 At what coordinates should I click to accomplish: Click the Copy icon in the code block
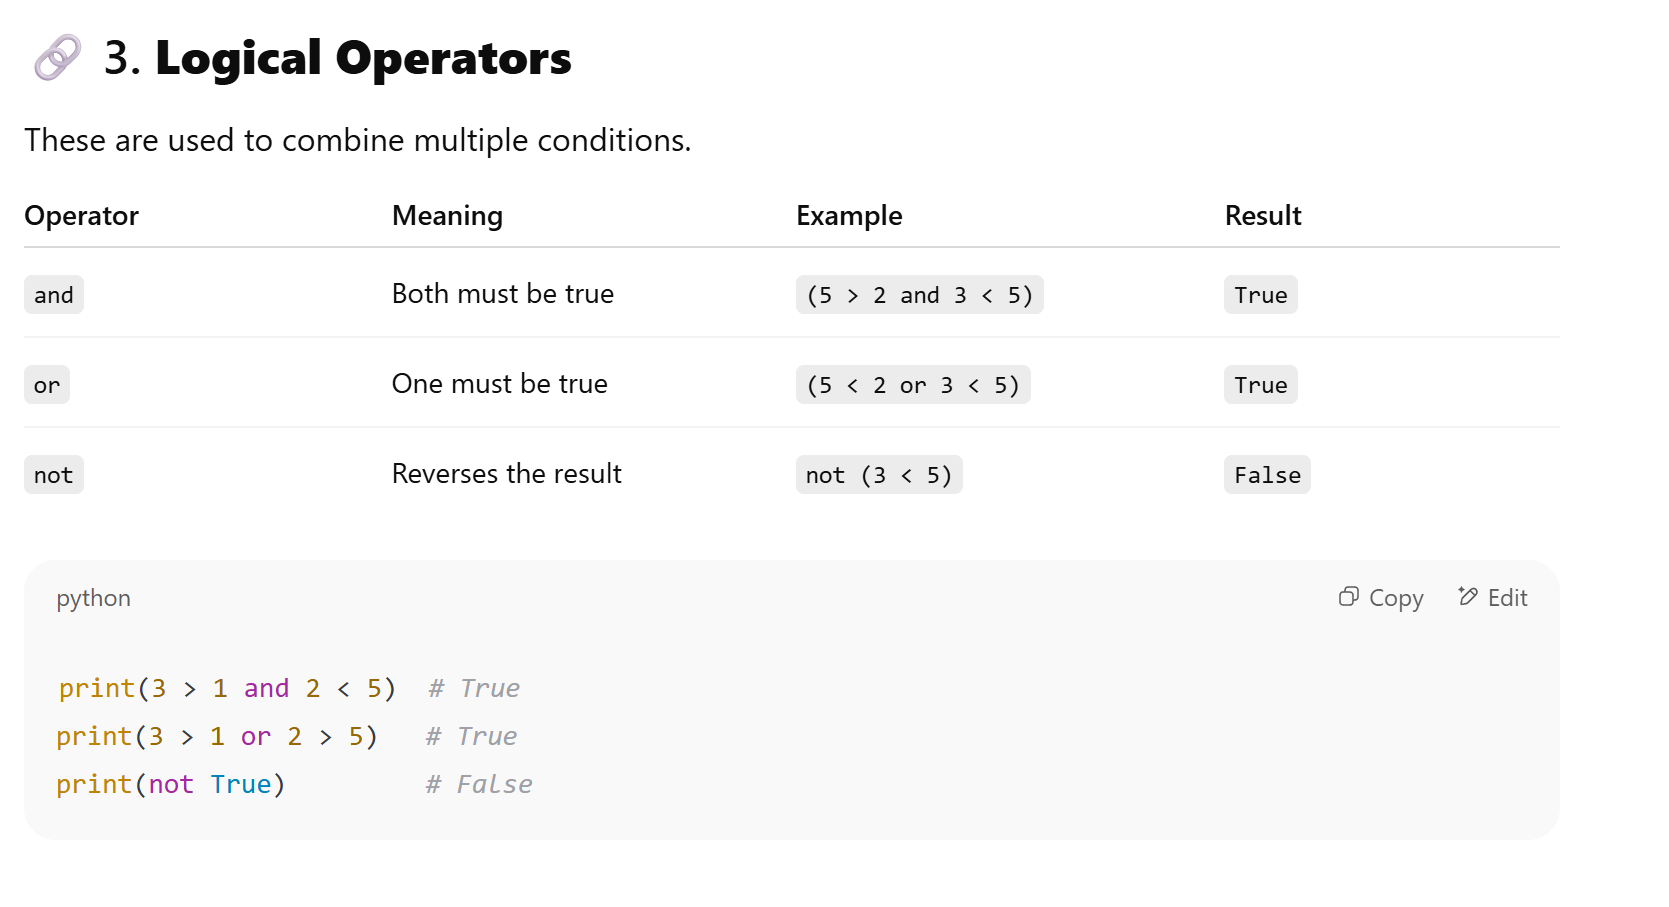[x=1348, y=597]
